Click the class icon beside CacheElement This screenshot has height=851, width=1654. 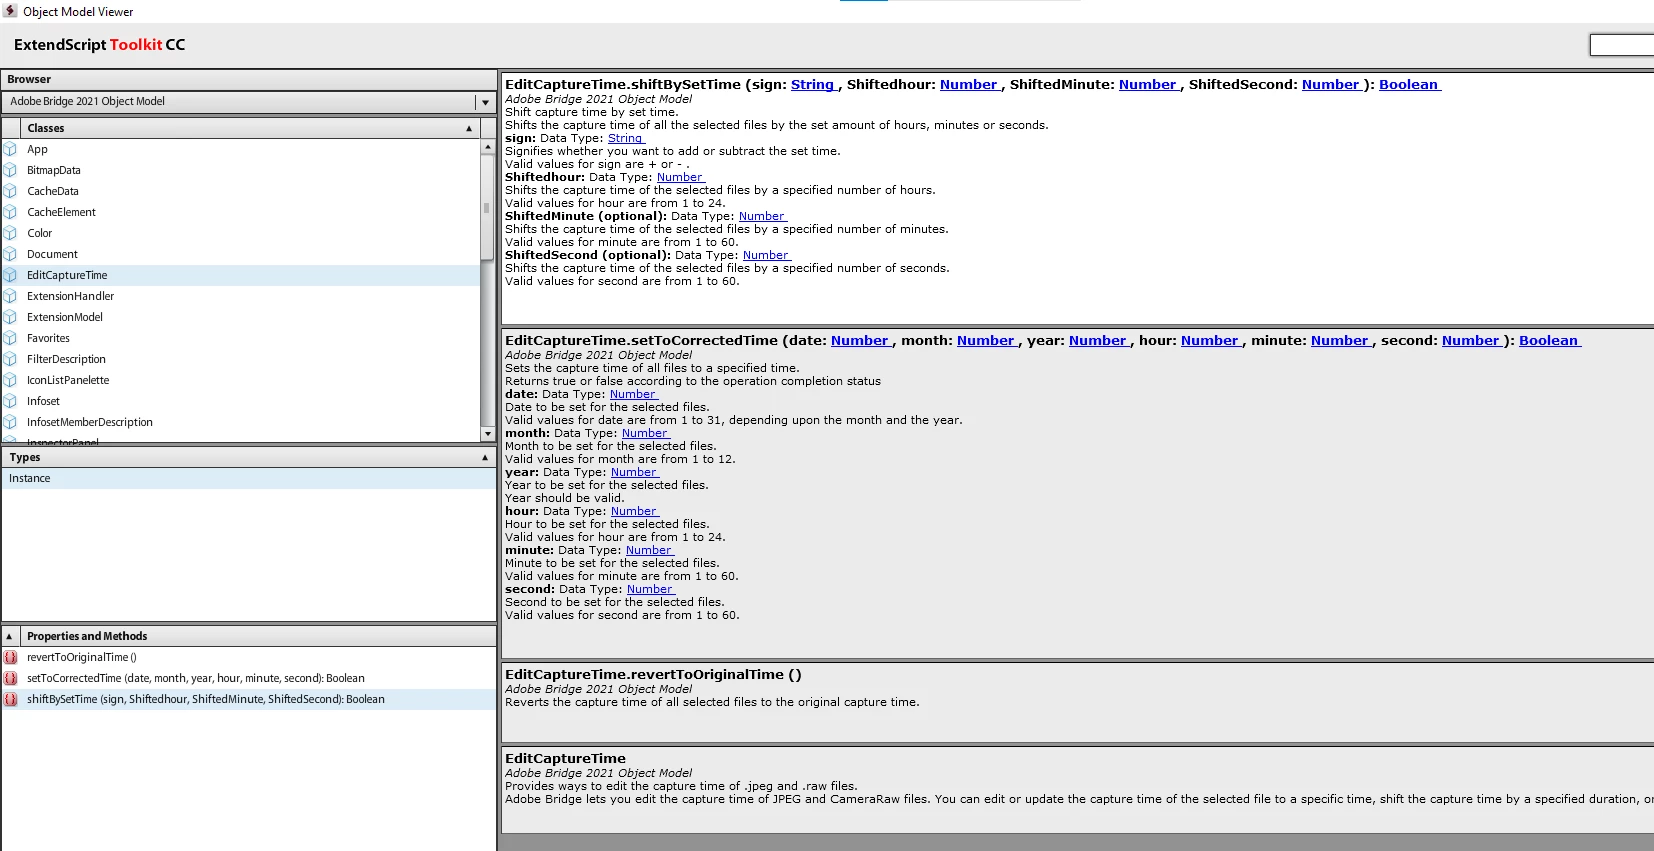coord(10,212)
